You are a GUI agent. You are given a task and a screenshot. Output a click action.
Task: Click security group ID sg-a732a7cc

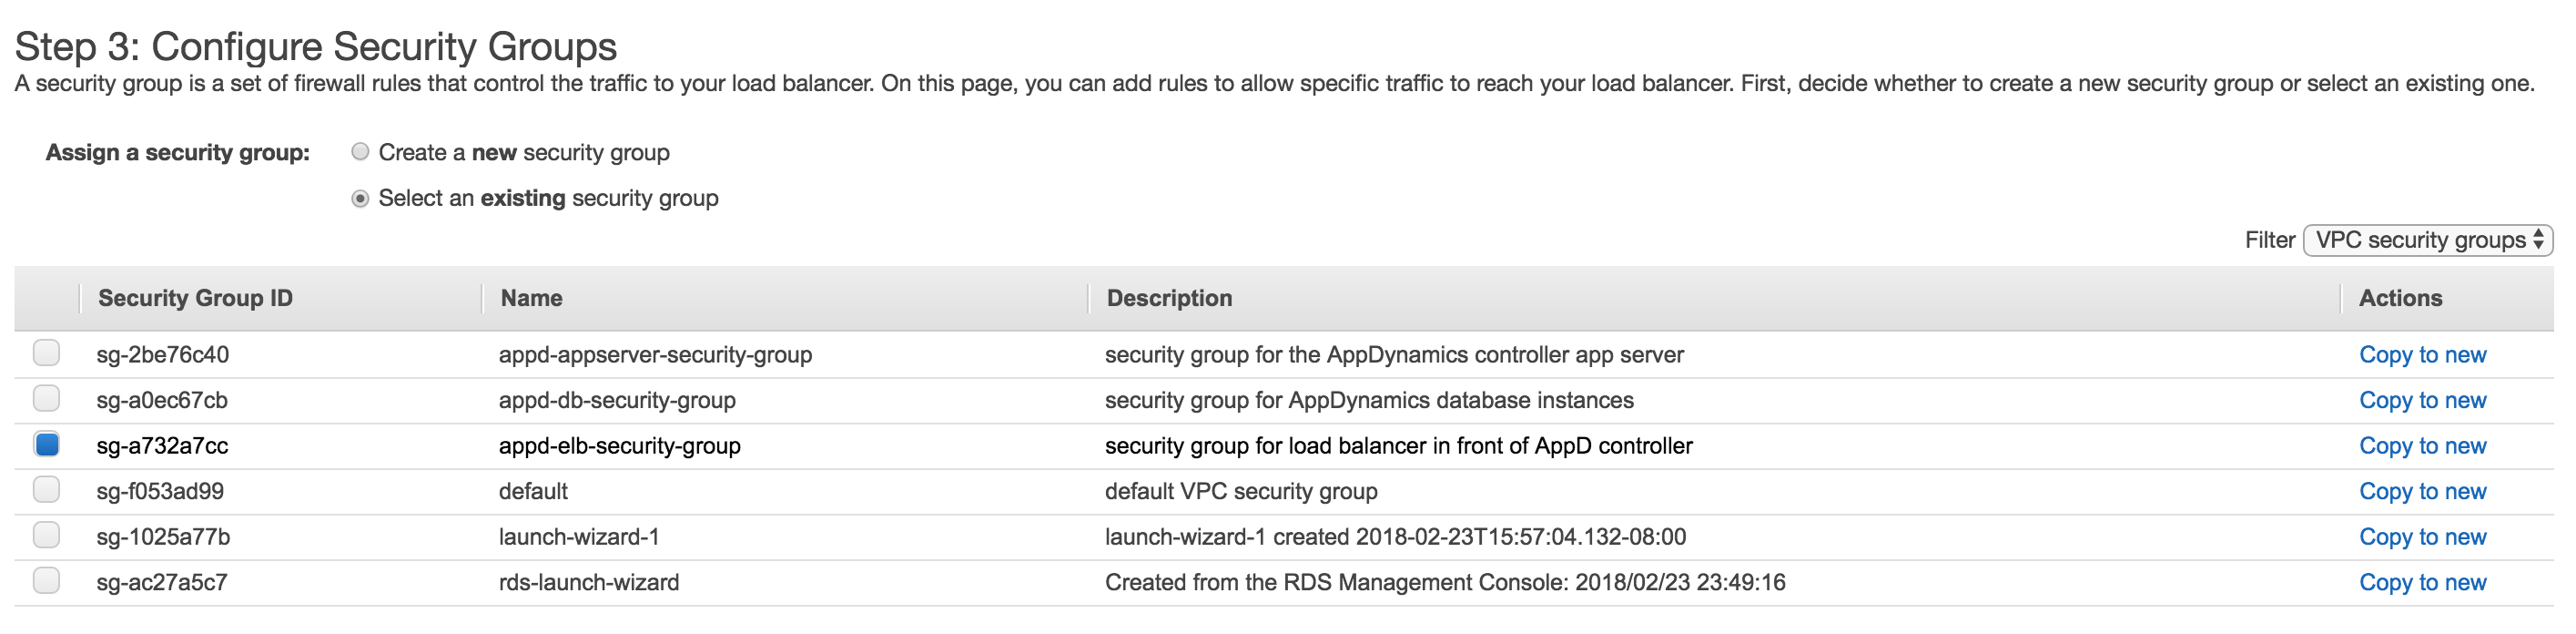(162, 446)
